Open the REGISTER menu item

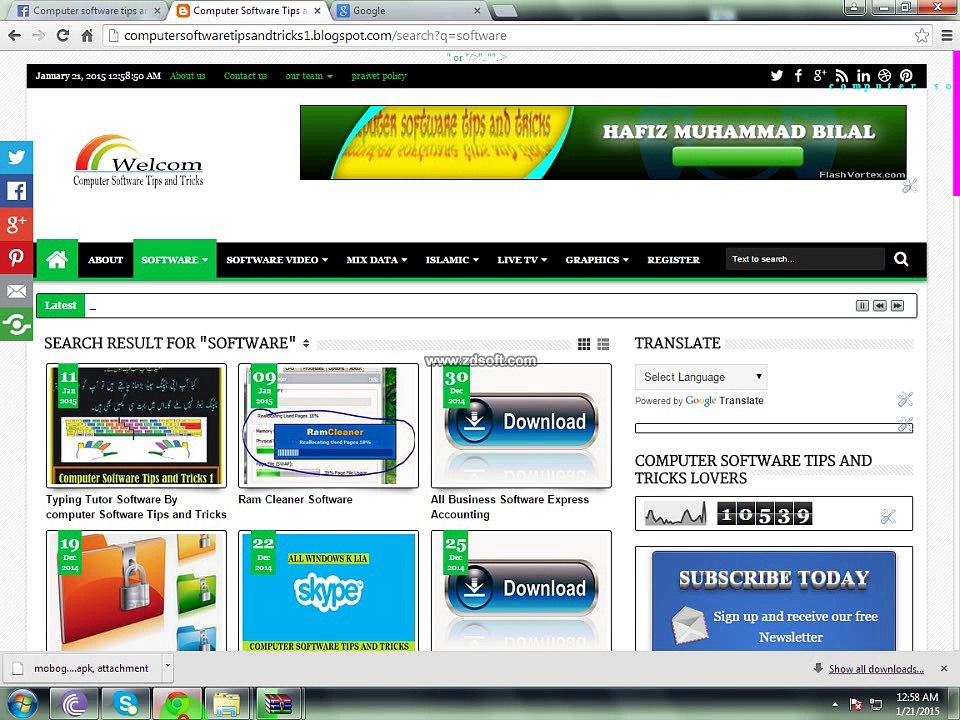coord(673,260)
